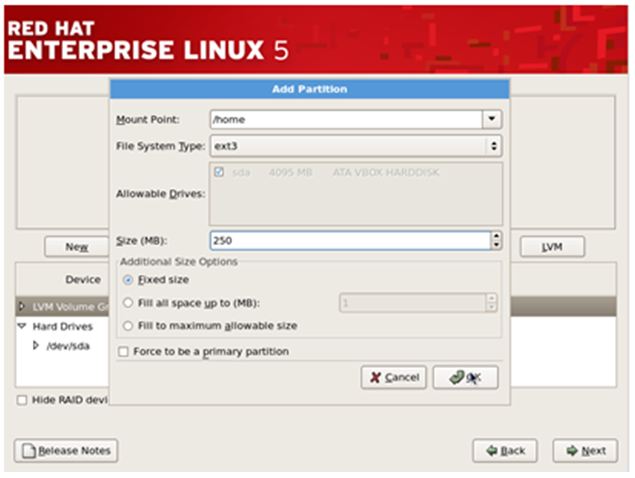Viewport: 635px width, 478px height.
Task: Click the 4095 MB size text of sda
Action: click(x=290, y=173)
